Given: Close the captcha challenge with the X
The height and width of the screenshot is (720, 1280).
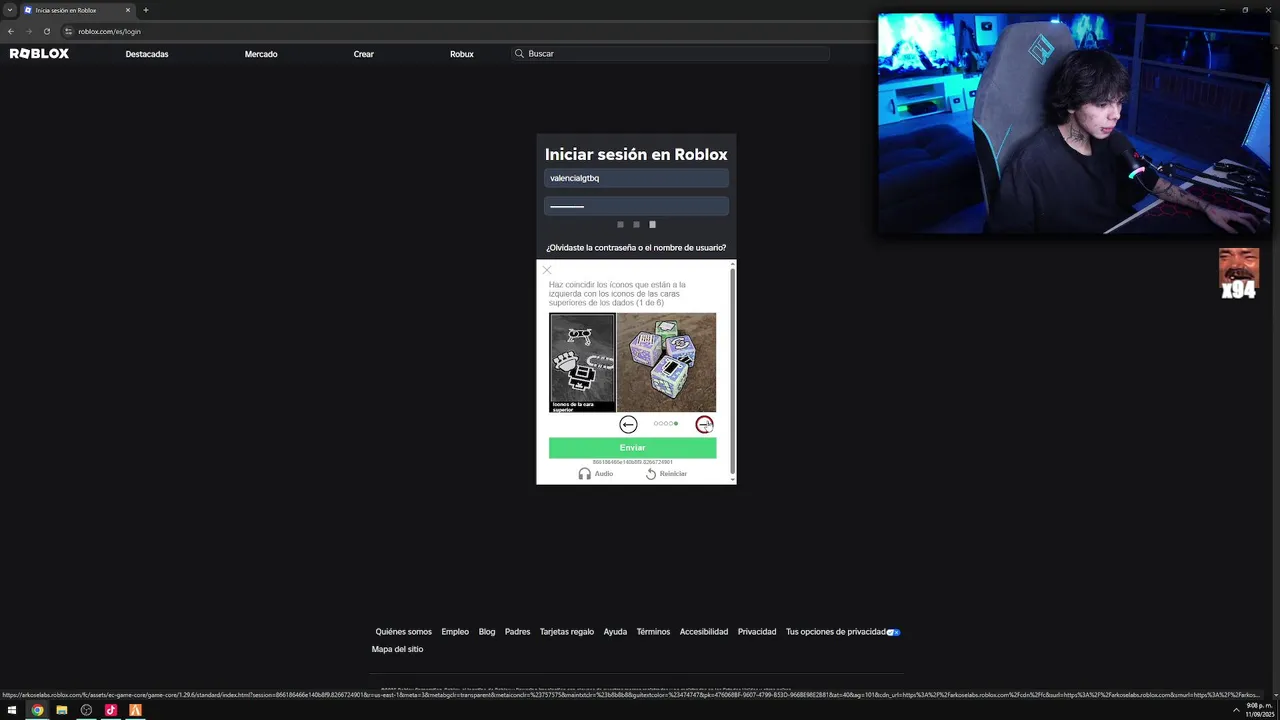Looking at the screenshot, I should pyautogui.click(x=547, y=270).
